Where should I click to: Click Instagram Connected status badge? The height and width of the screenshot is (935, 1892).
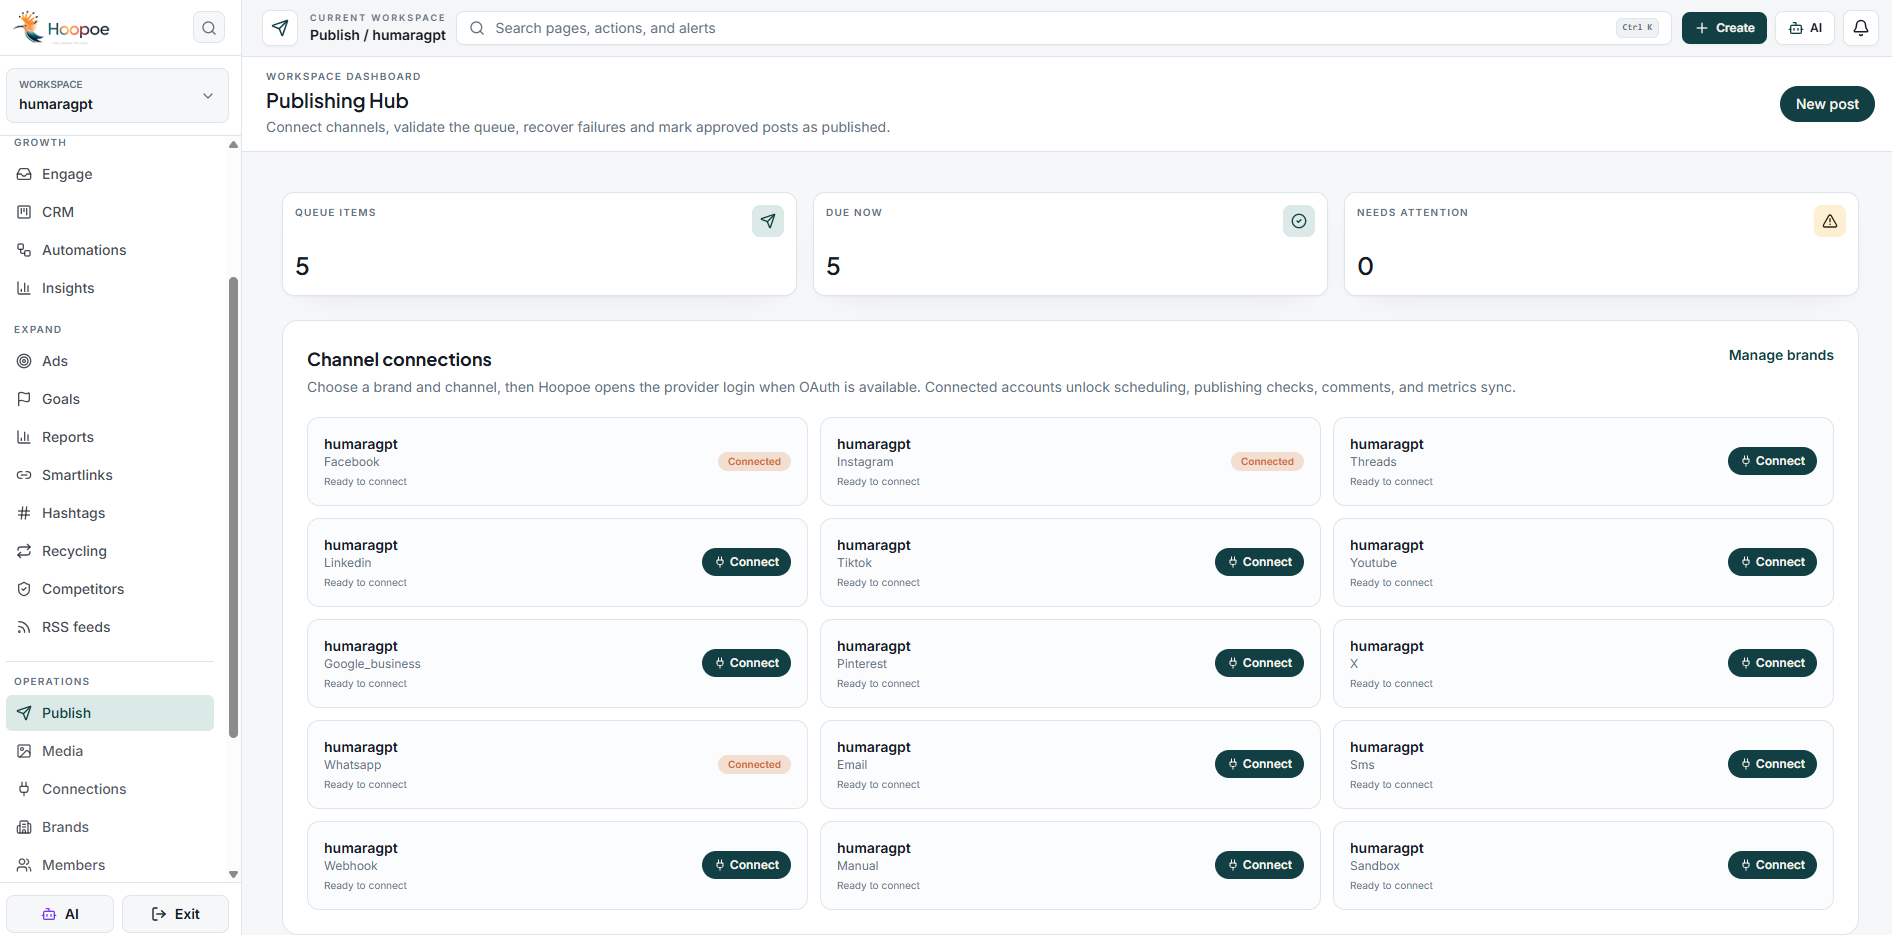(x=1267, y=462)
